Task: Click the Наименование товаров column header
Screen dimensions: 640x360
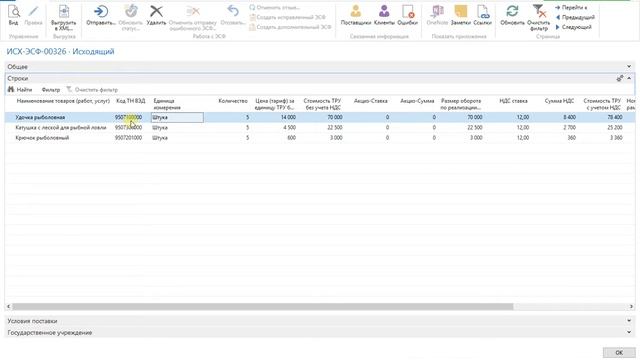Action: pos(63,101)
